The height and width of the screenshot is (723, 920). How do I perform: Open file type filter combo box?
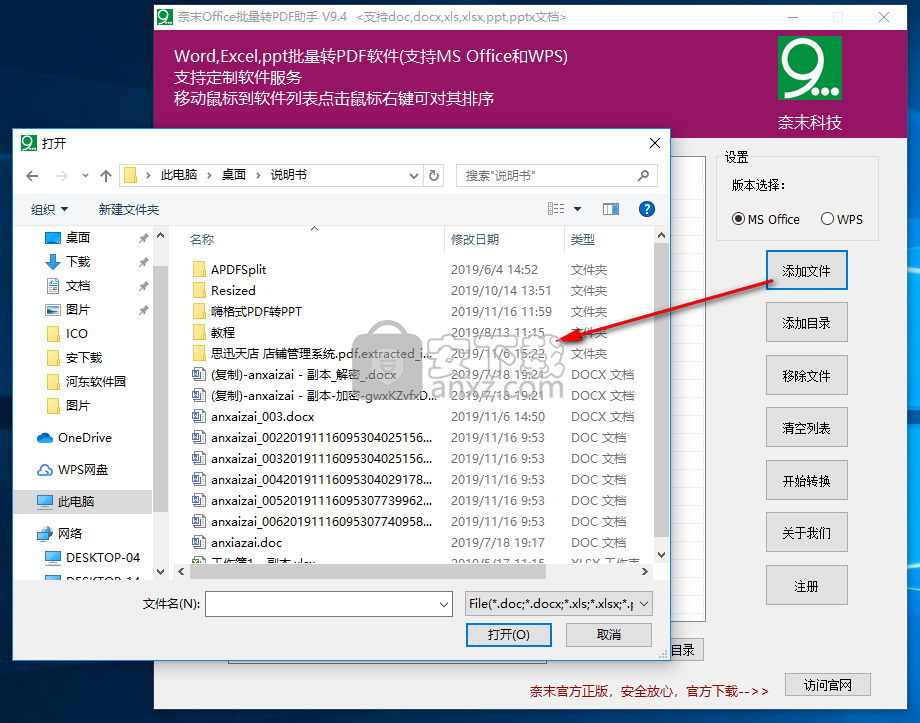(559, 604)
